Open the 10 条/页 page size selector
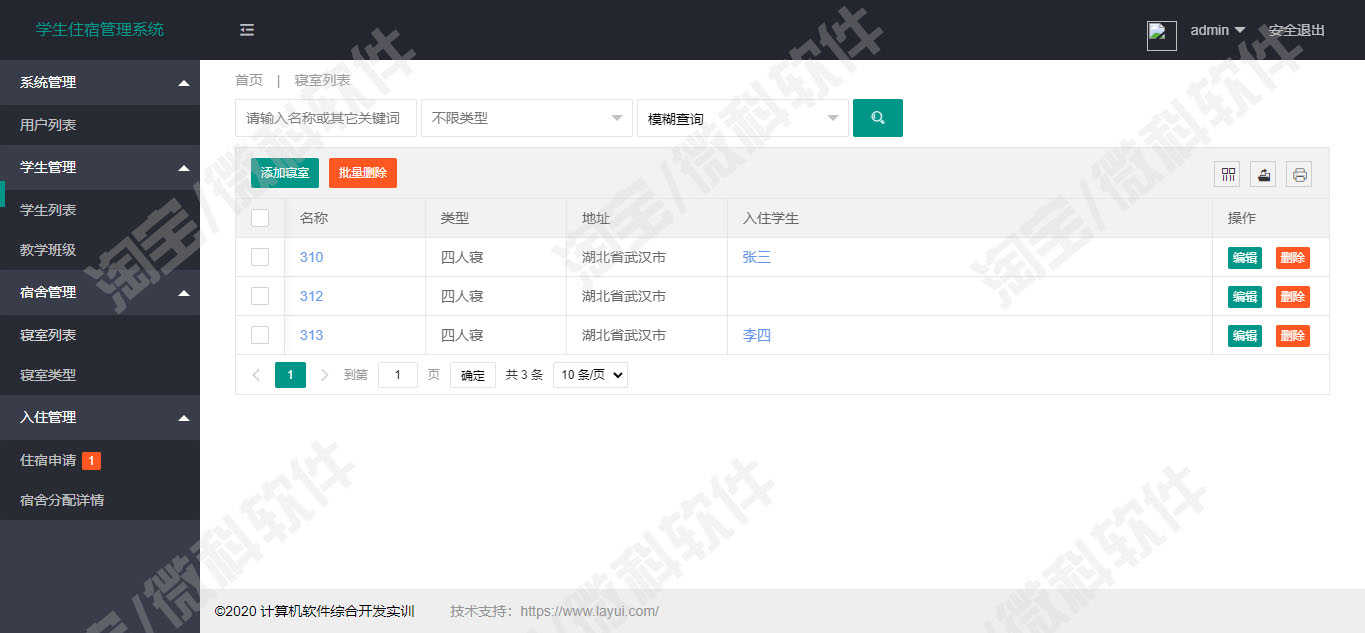The height and width of the screenshot is (633, 1365). point(590,375)
